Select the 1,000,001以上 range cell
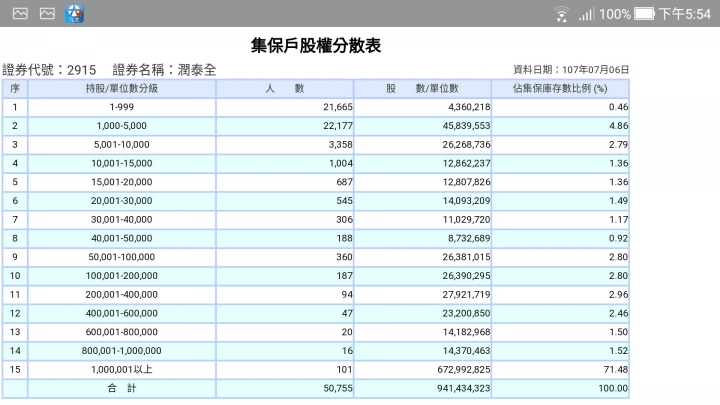This screenshot has width=720, height=405. click(x=122, y=370)
